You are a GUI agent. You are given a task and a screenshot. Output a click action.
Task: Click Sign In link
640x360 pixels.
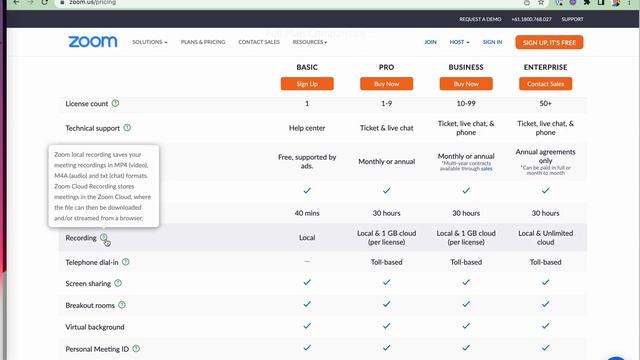492,42
